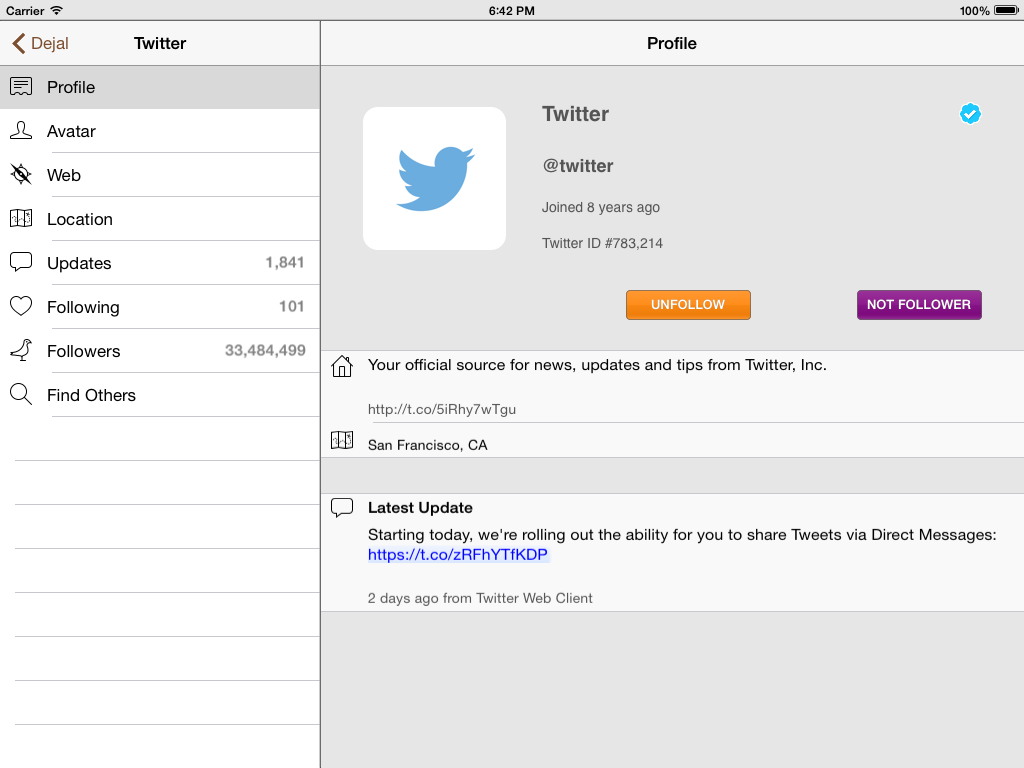This screenshot has height=768, width=1024.
Task: Tap the Followers count 33,484,499
Action: 265,351
